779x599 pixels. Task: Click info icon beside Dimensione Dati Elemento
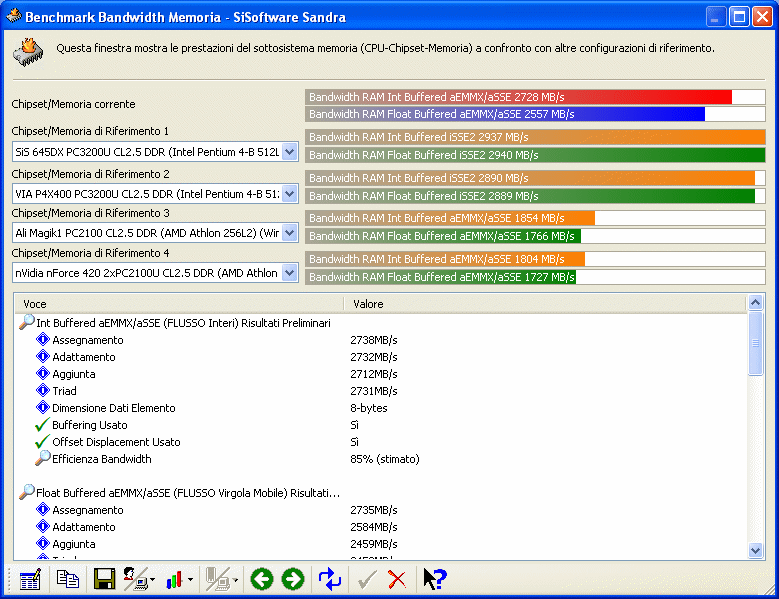point(43,407)
